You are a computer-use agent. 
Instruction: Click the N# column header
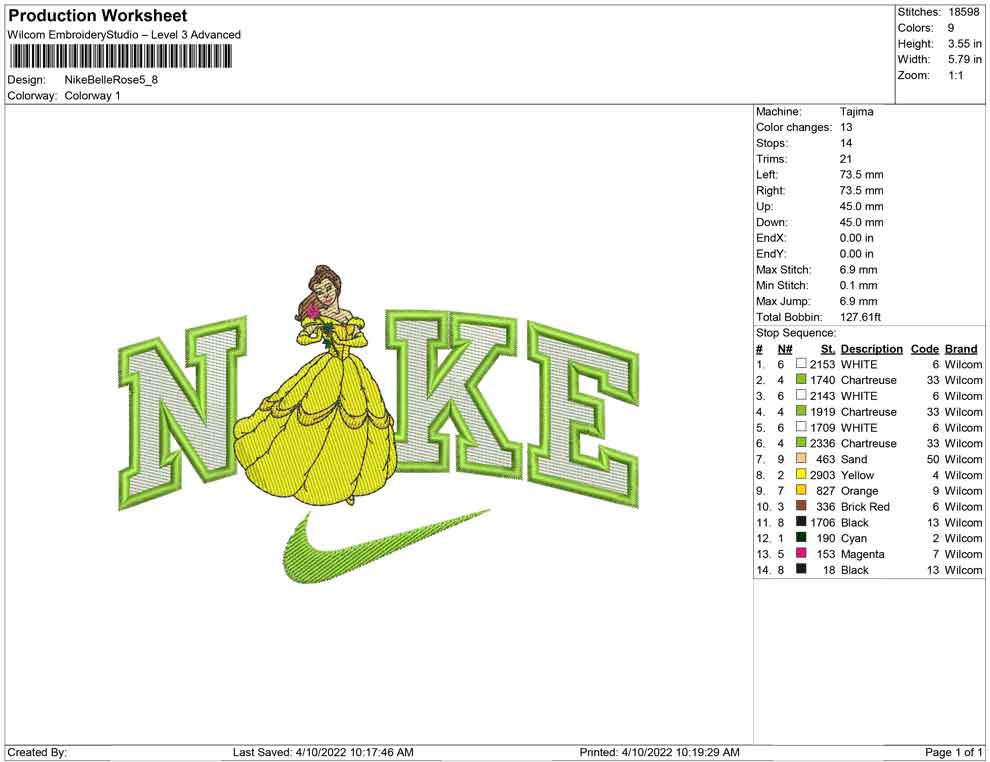[785, 349]
